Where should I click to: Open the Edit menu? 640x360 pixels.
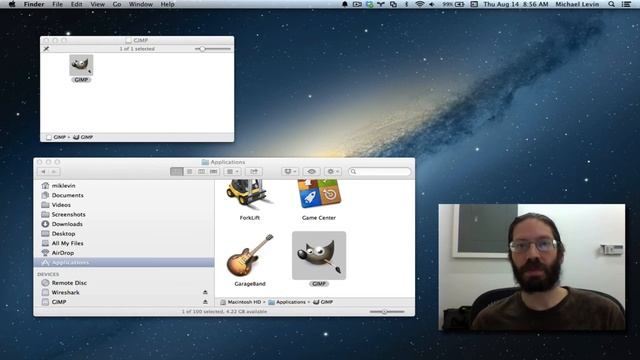76,4
